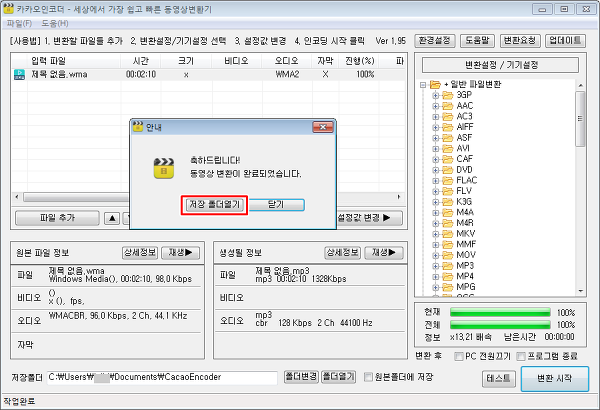600x410 pixels.
Task: Click the 변환요청 button
Action: click(520, 41)
